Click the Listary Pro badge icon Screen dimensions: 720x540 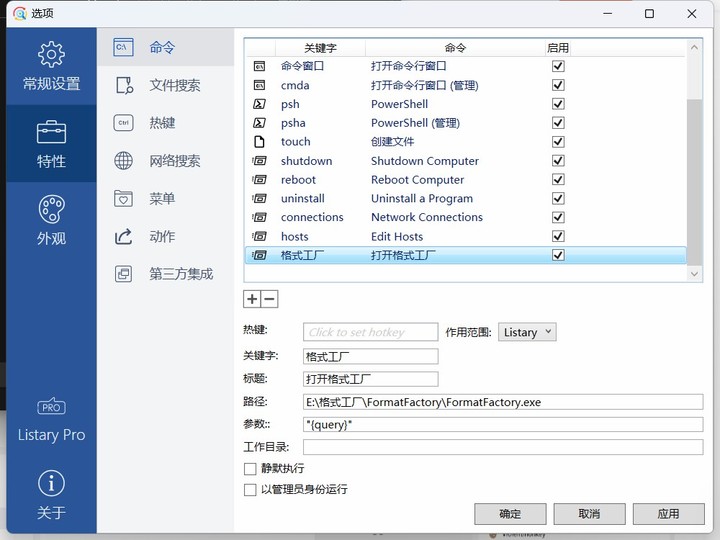click(51, 407)
